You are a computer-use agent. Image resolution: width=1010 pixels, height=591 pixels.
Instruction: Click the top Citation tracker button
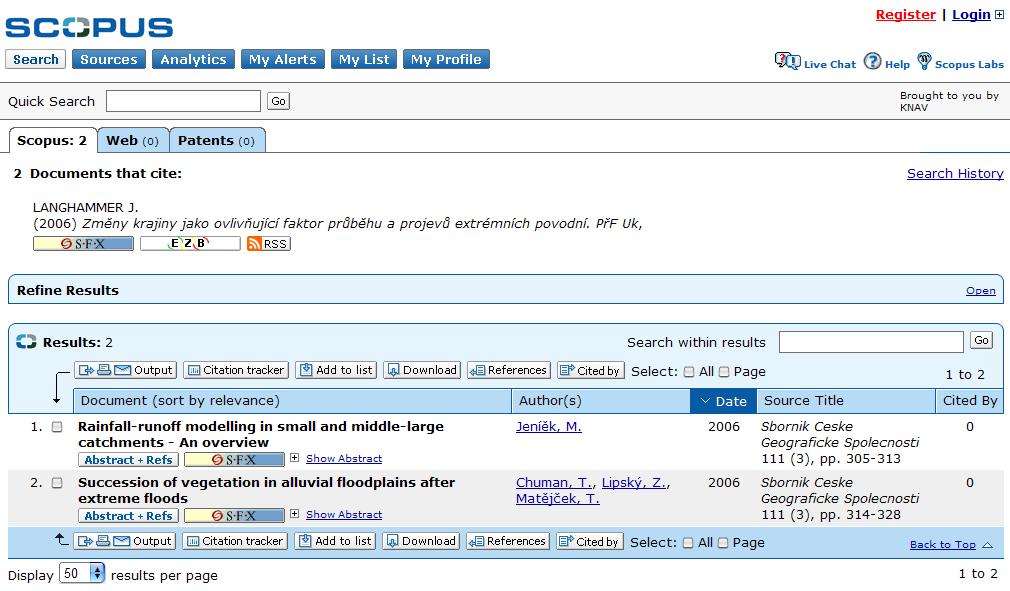click(236, 370)
